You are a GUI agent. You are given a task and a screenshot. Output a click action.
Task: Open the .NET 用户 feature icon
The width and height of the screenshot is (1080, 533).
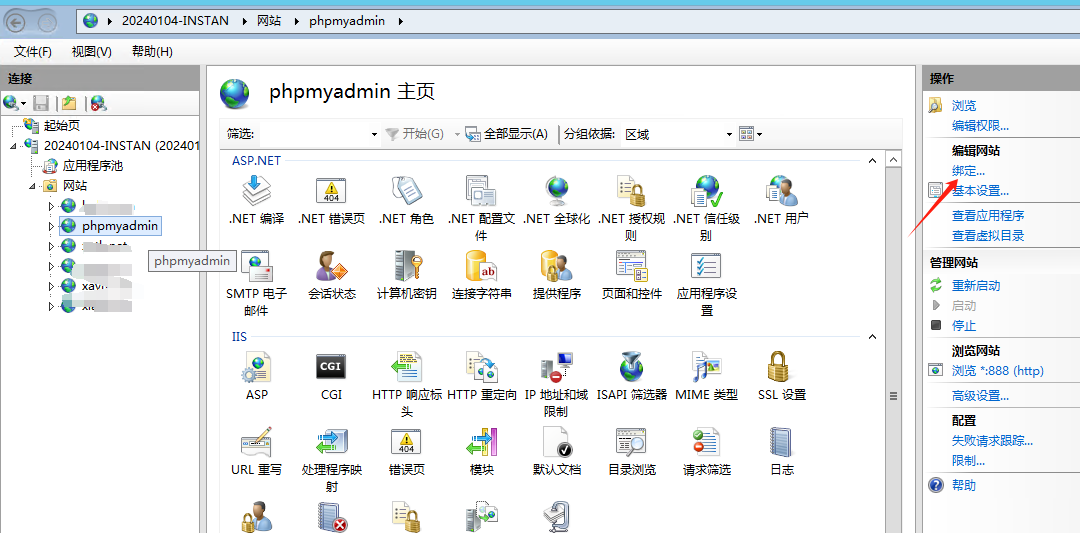(782, 191)
